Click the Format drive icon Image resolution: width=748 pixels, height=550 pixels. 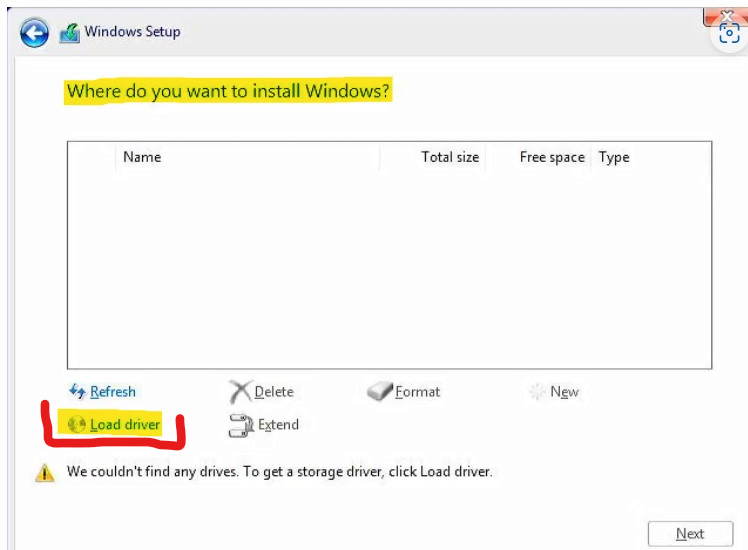click(380, 391)
